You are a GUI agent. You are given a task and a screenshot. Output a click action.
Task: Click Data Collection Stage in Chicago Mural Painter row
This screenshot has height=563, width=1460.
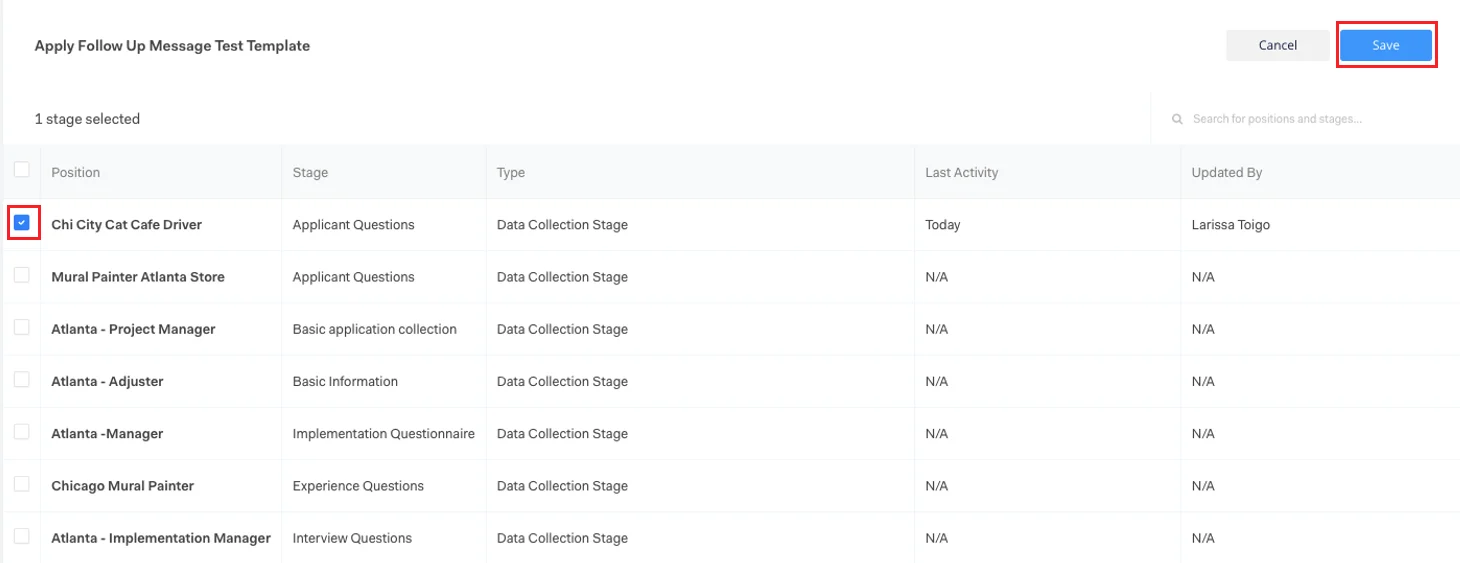click(562, 486)
